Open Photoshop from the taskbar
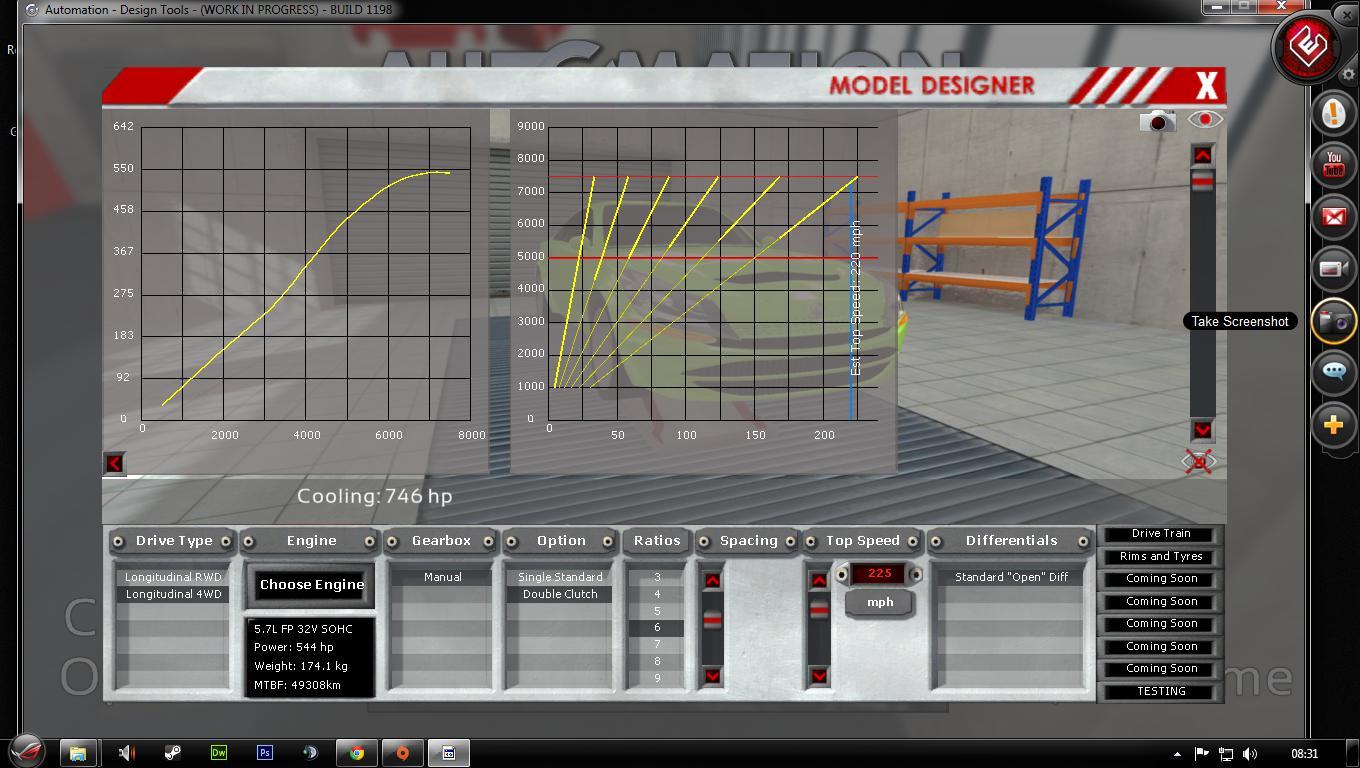The width and height of the screenshot is (1360, 768). [x=265, y=753]
